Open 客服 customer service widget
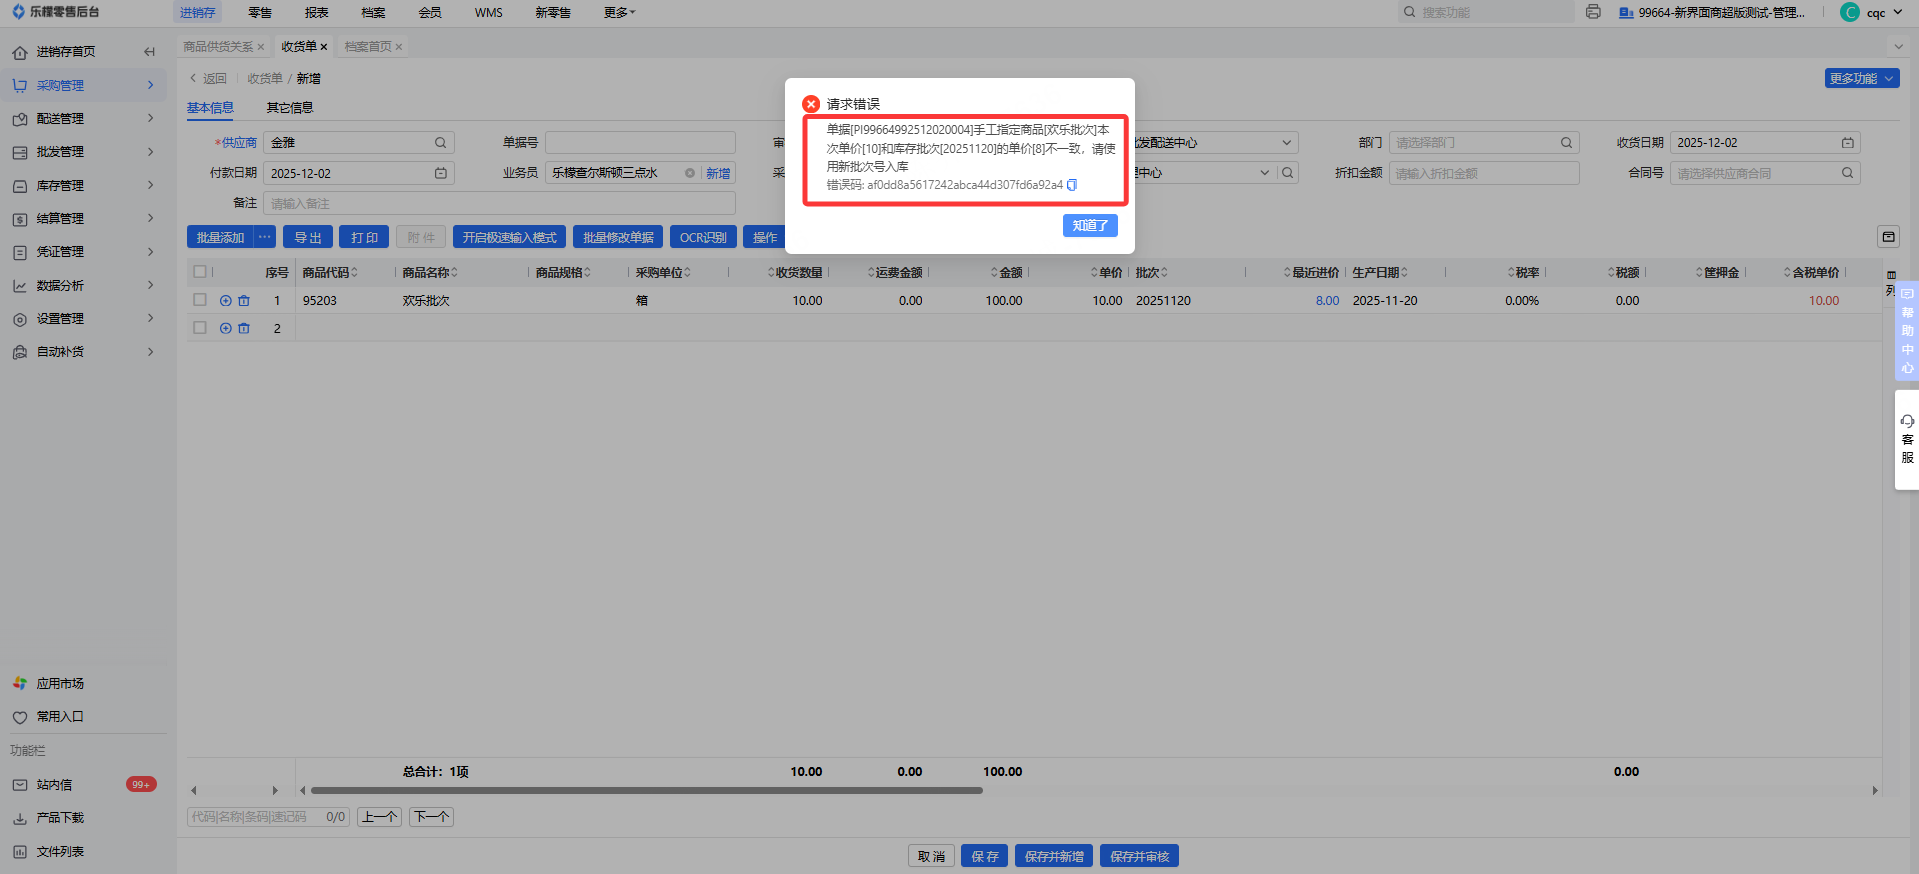Image resolution: width=1919 pixels, height=874 pixels. click(x=1907, y=439)
